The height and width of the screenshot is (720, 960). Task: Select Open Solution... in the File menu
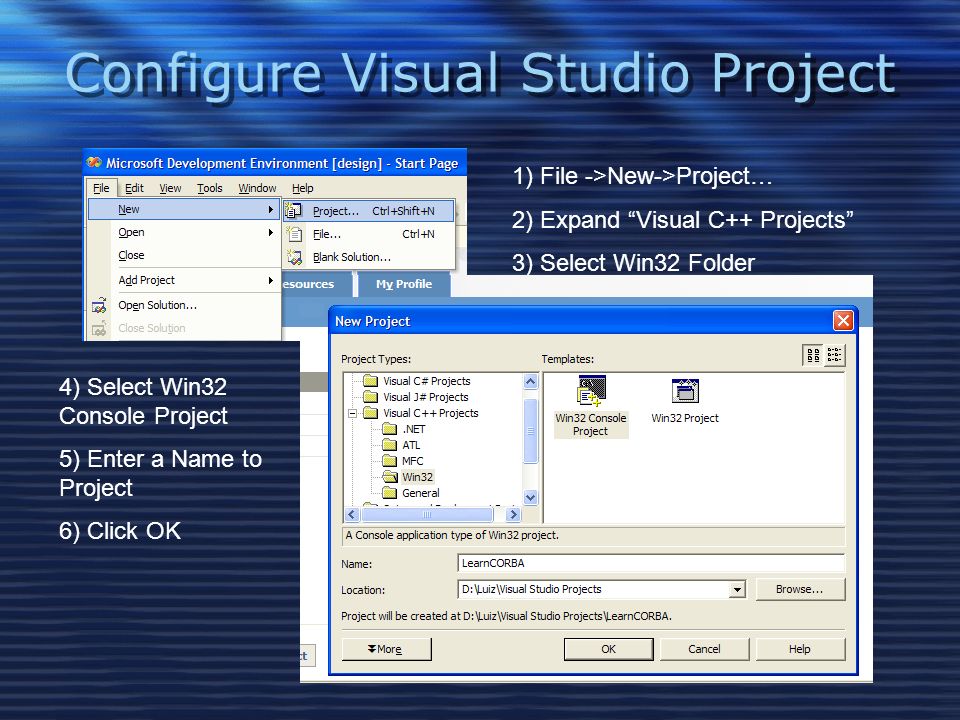point(184,305)
